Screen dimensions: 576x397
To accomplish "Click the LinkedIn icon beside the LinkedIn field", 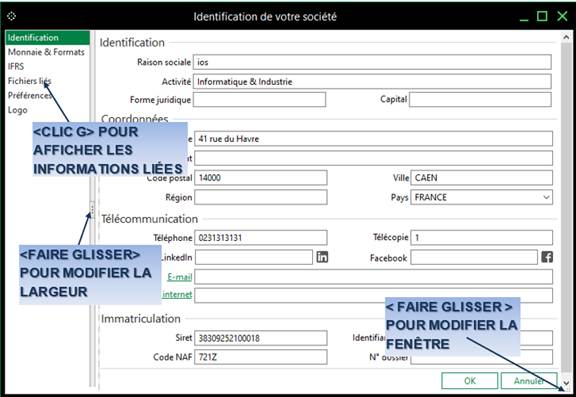I will point(322,257).
